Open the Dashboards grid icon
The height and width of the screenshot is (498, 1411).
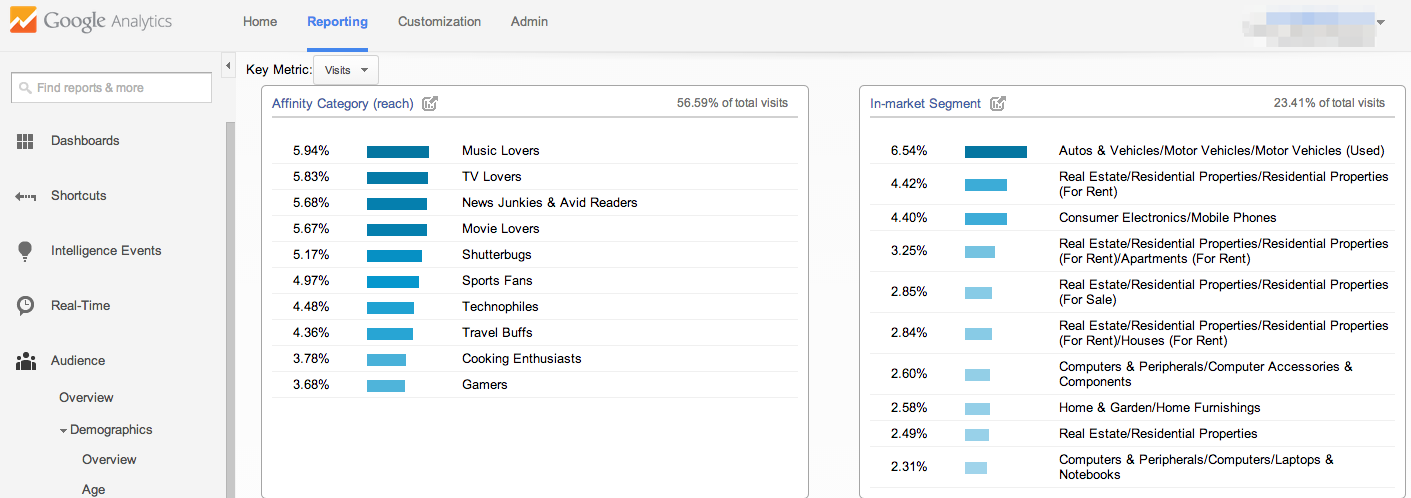pyautogui.click(x=26, y=141)
